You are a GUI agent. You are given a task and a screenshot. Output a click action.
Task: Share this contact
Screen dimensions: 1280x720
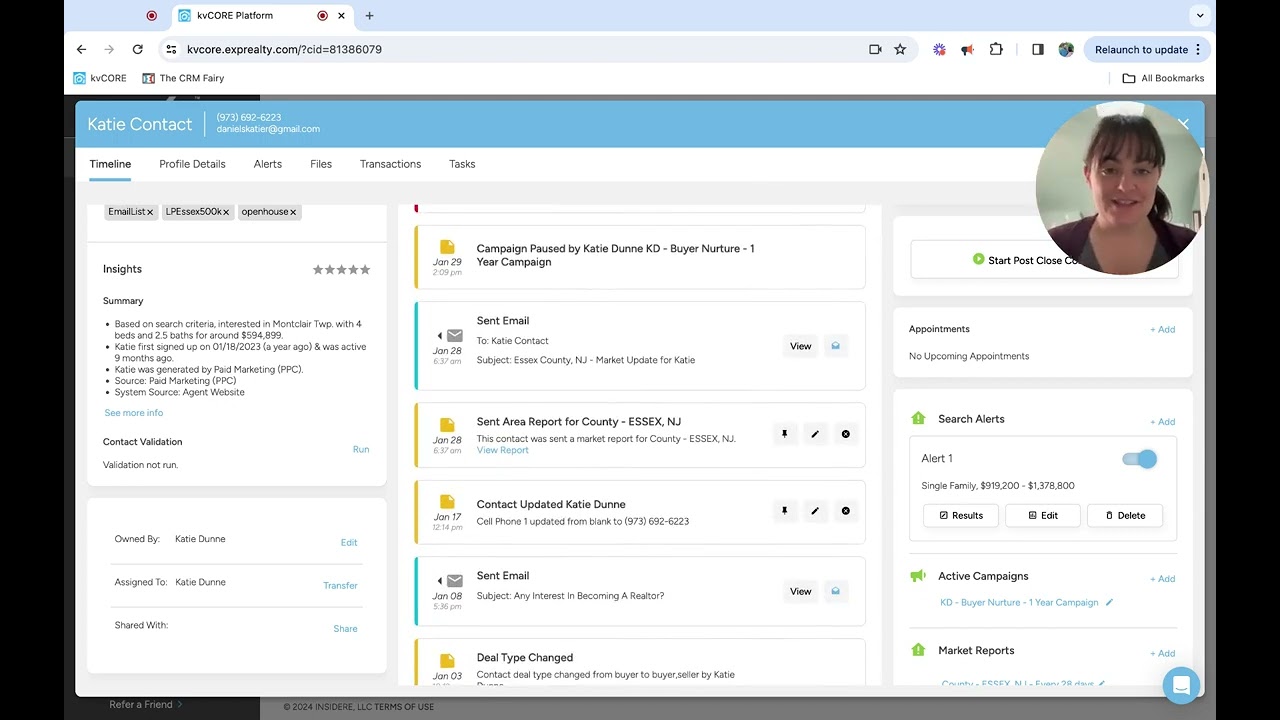point(345,628)
